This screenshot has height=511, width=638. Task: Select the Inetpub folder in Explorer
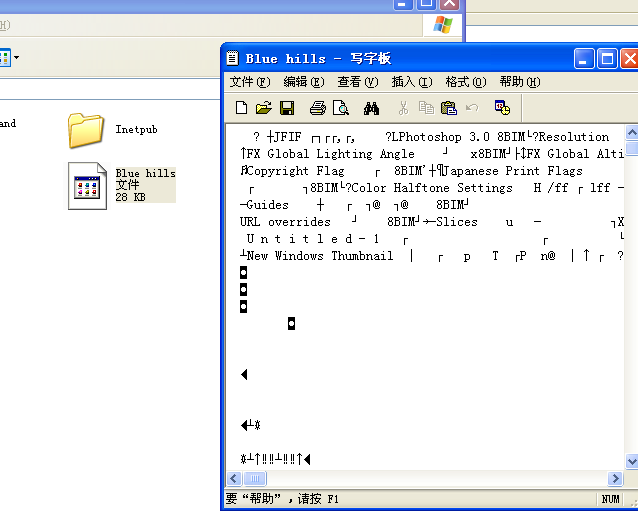pyautogui.click(x=85, y=130)
